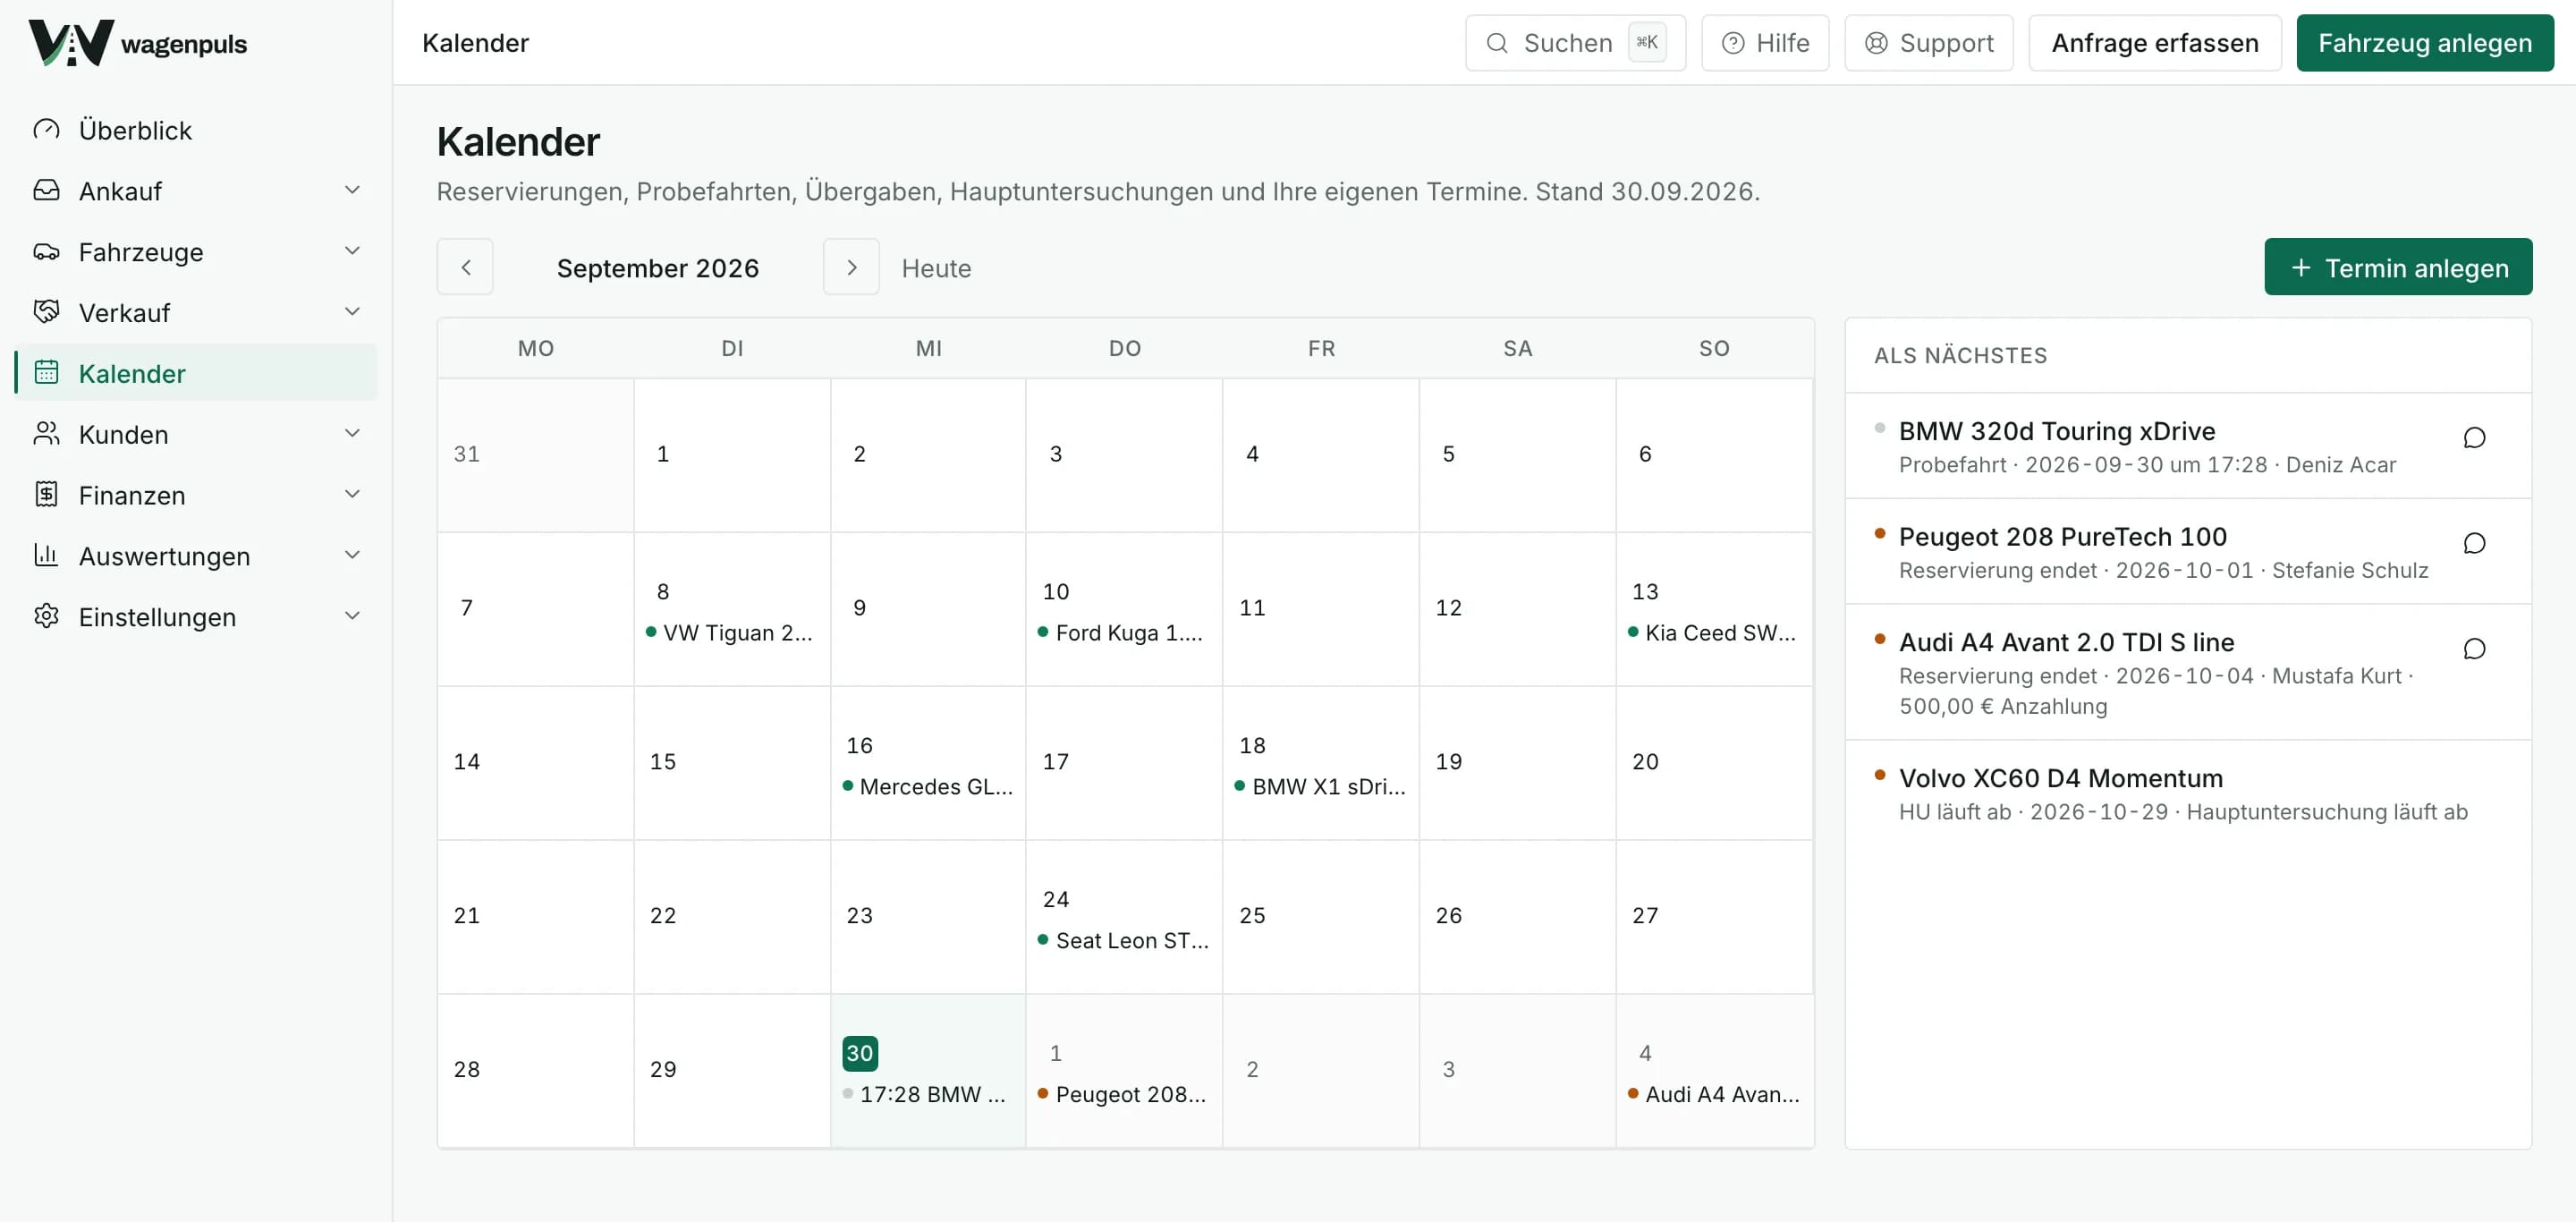Open the Hilfe button

[x=1765, y=43]
